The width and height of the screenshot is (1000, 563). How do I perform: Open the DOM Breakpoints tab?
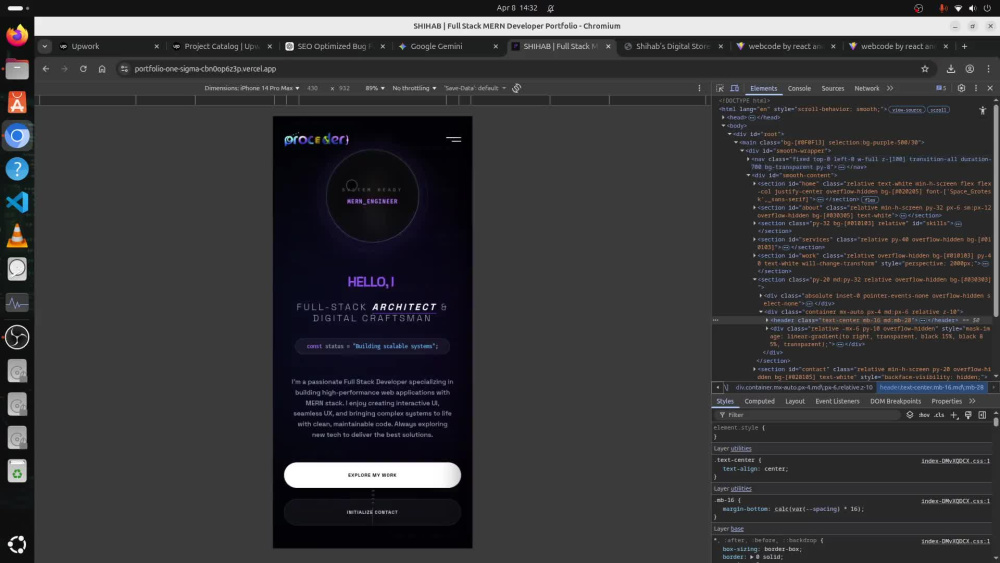895,401
